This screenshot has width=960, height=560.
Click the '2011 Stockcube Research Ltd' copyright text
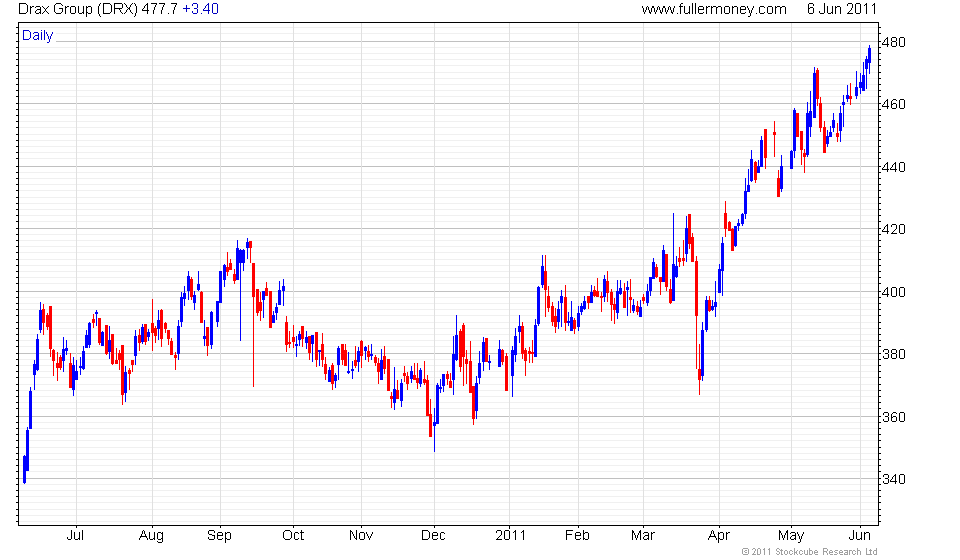(809, 552)
